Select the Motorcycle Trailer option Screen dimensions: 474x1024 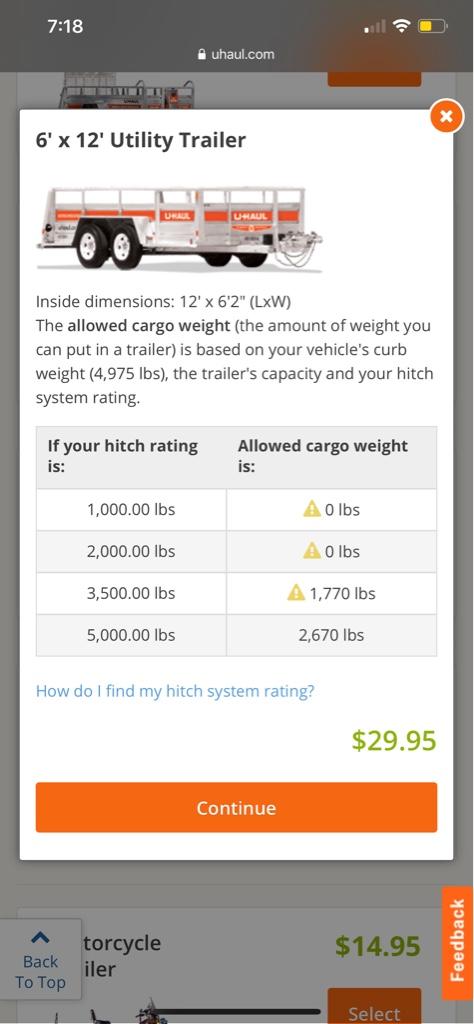(374, 1008)
